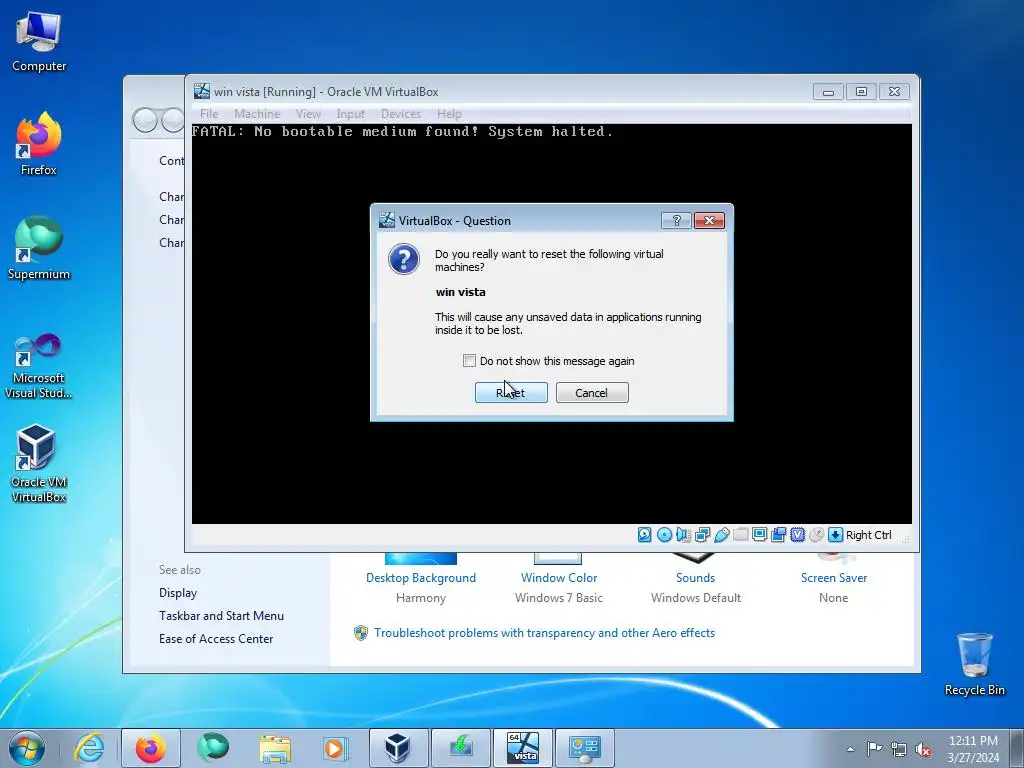
Task: Switch to VirtualBox Manager taskbar button
Action: [398, 748]
